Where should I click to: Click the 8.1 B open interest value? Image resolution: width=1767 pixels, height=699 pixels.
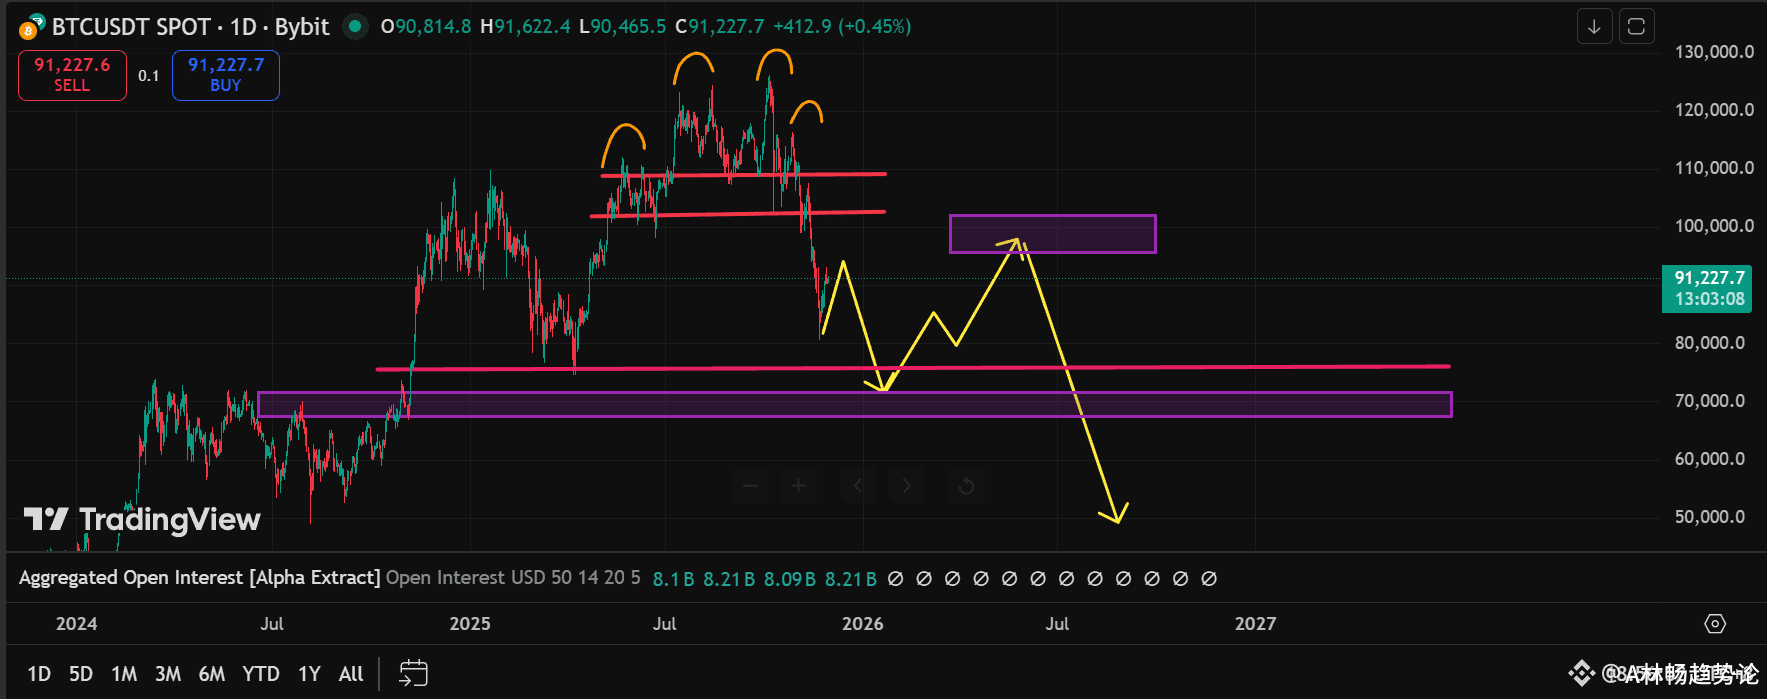(x=673, y=579)
